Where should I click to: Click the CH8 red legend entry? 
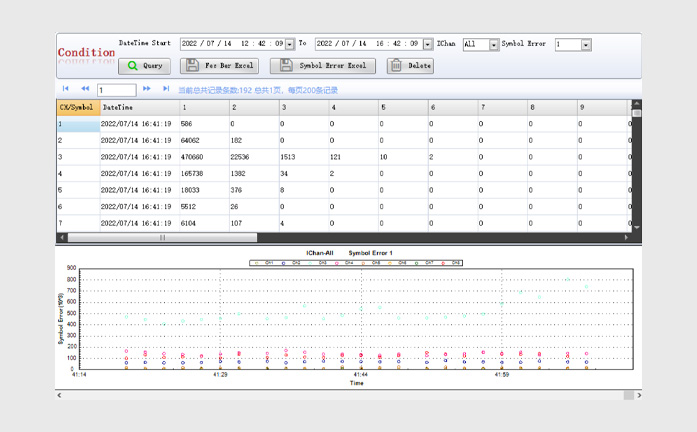point(450,263)
